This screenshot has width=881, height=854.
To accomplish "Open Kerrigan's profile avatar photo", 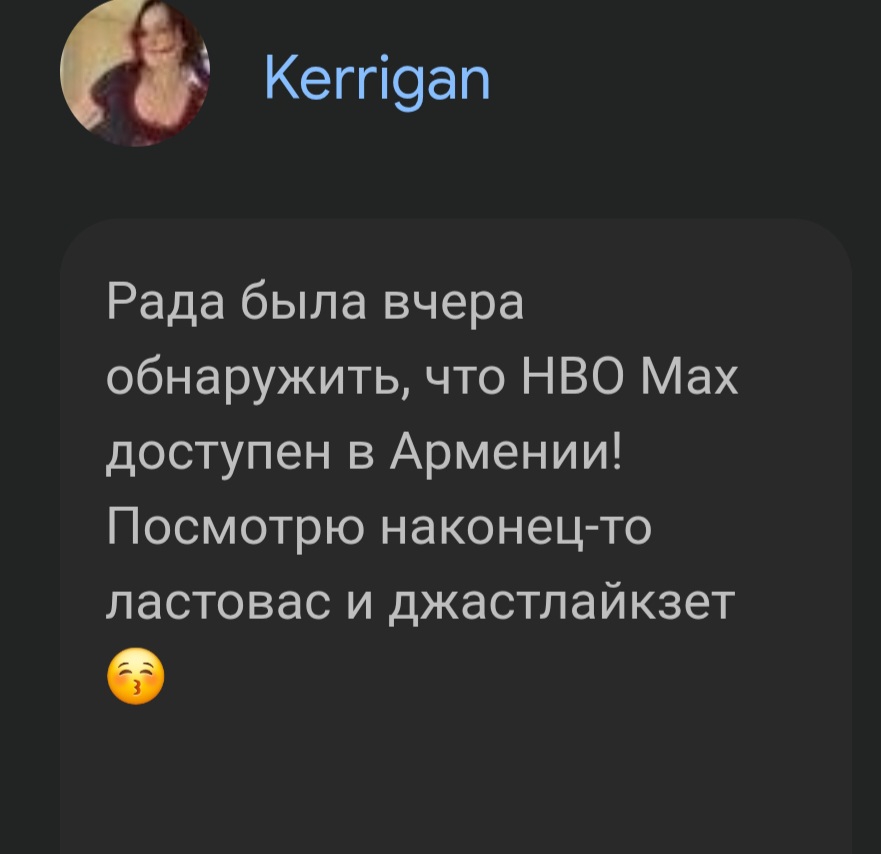I will (x=135, y=72).
